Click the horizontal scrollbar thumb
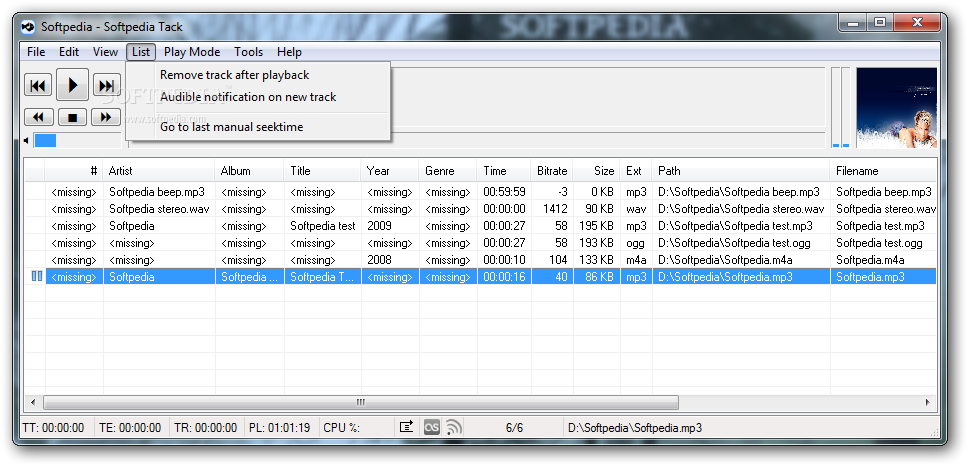 [361, 402]
